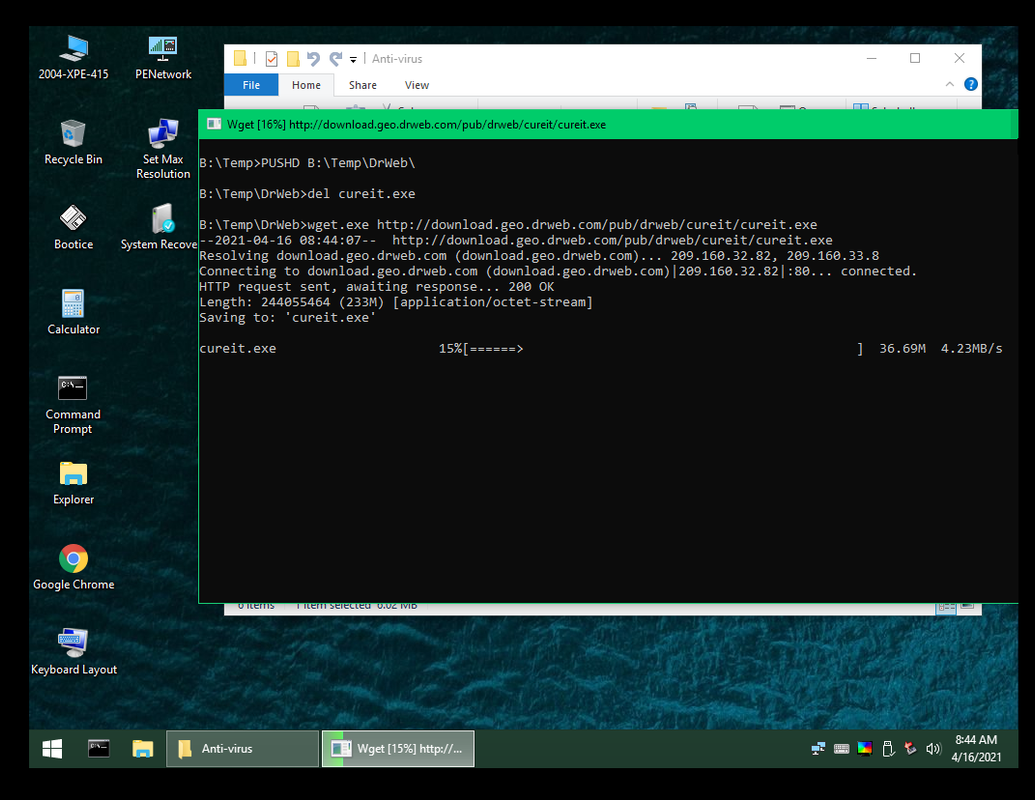
Task: Click the cureit.exe download progress bar
Action: pyautogui.click(x=663, y=349)
